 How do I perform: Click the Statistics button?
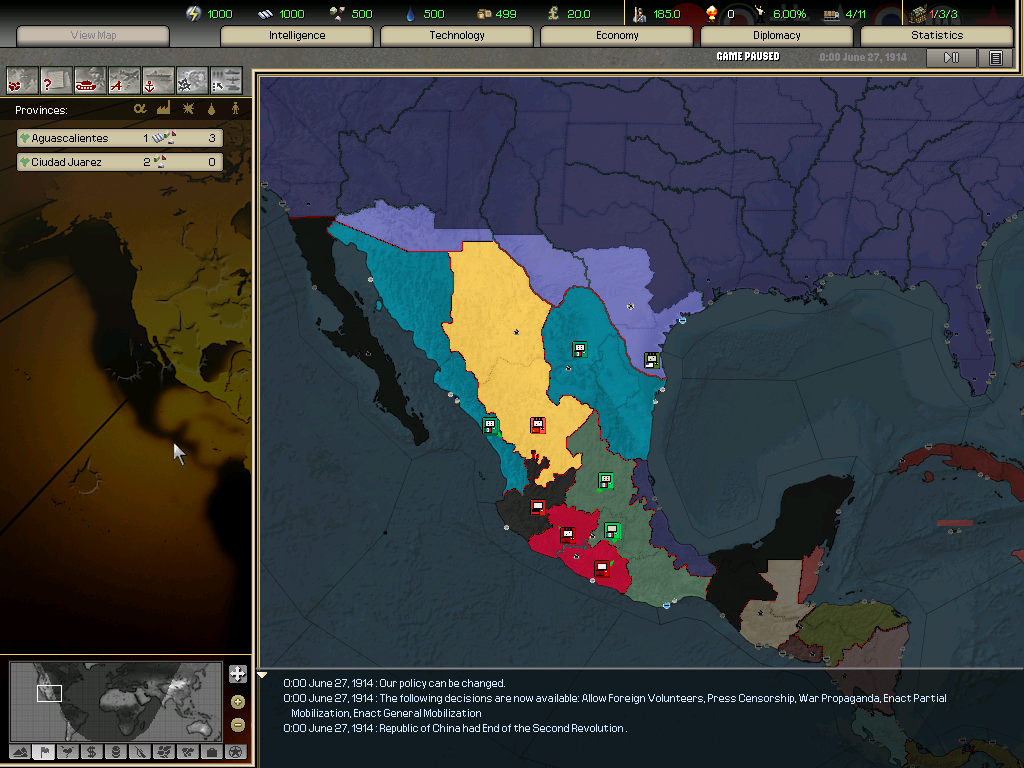(x=936, y=35)
